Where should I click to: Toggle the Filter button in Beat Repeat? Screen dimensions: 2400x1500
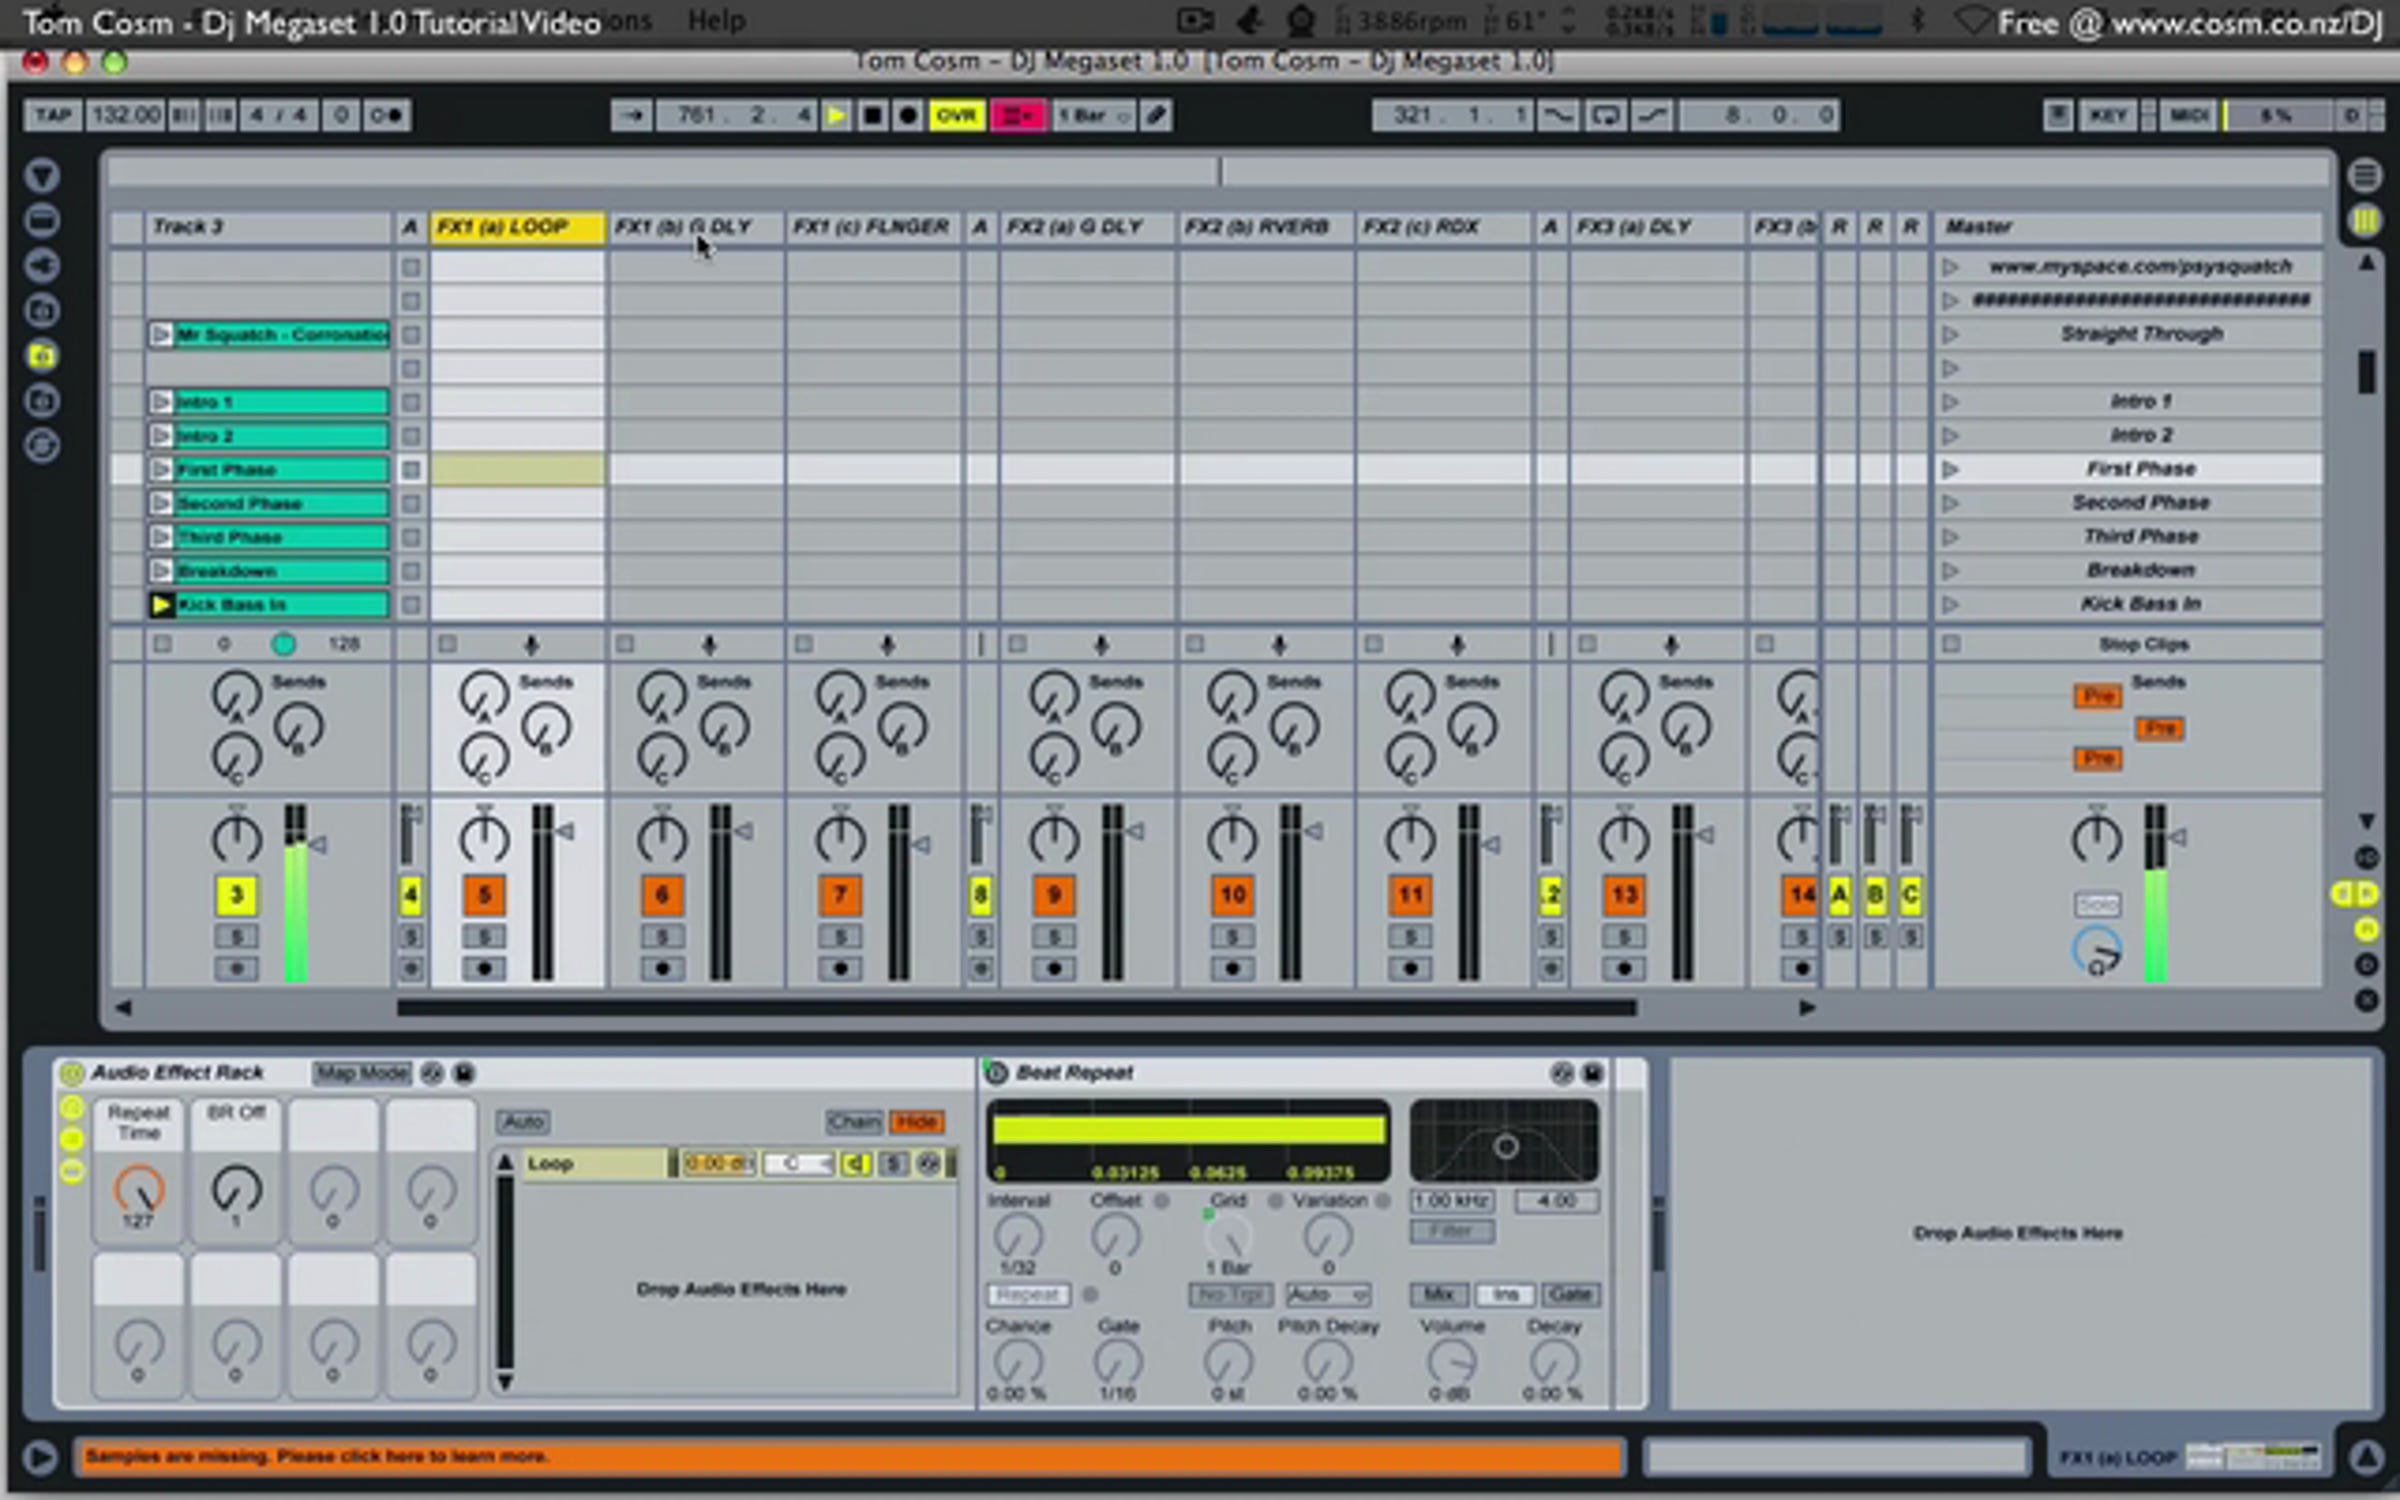coord(1452,1231)
